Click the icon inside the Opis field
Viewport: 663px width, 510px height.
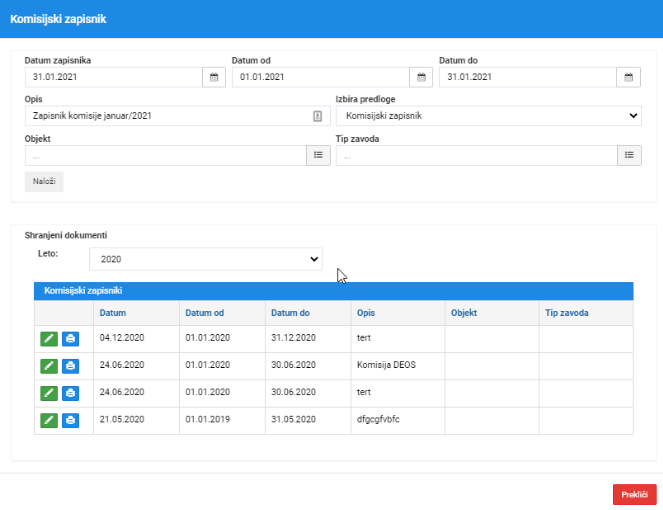tap(318, 116)
